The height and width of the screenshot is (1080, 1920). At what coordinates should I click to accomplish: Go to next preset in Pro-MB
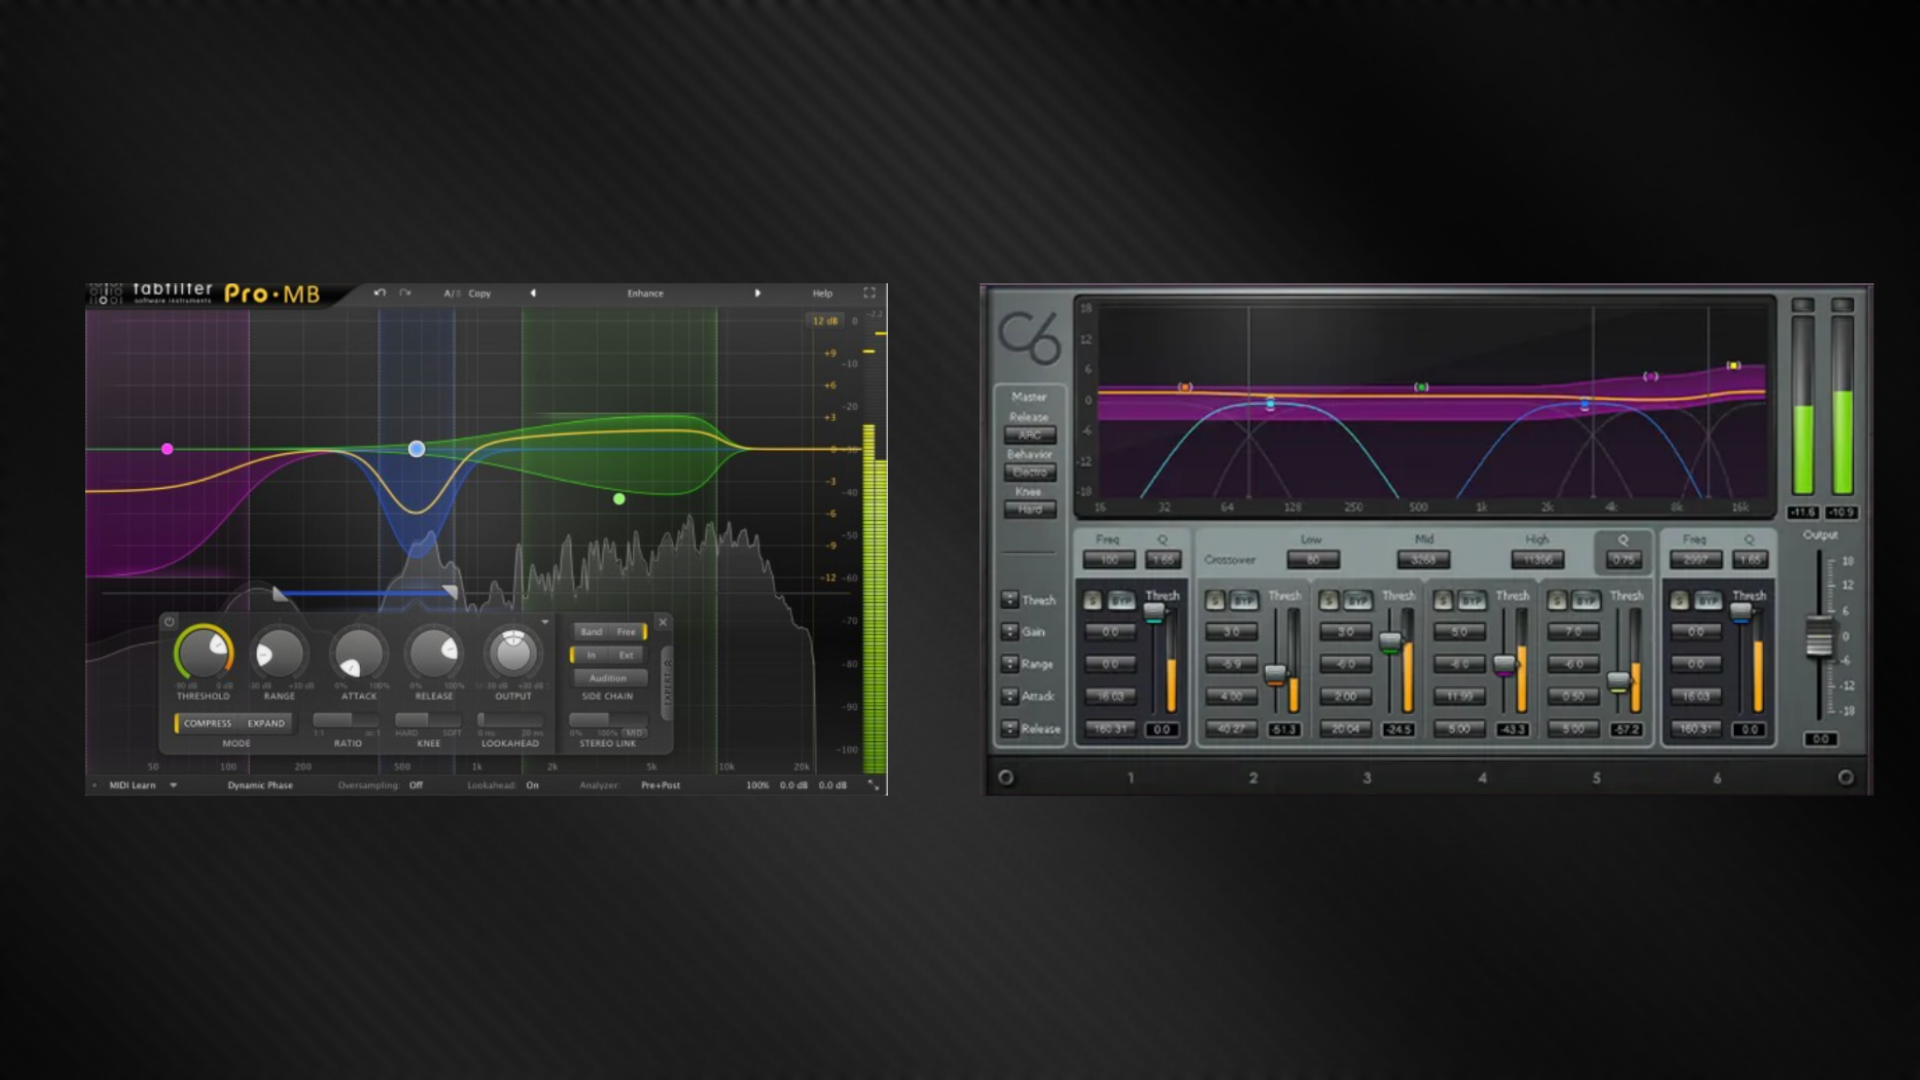coord(757,293)
